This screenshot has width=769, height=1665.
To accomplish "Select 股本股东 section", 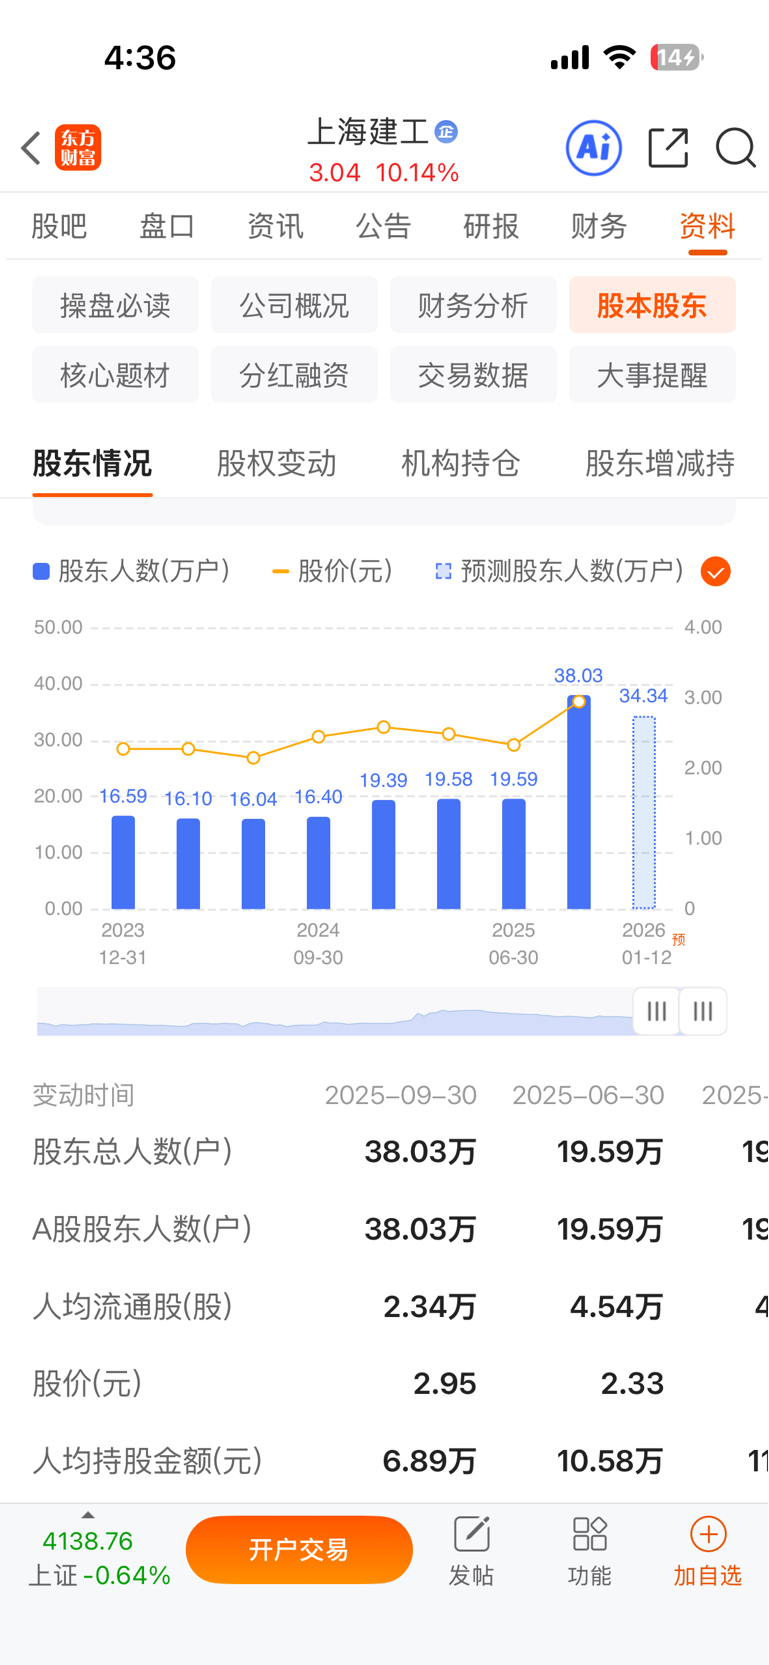I will [x=652, y=305].
